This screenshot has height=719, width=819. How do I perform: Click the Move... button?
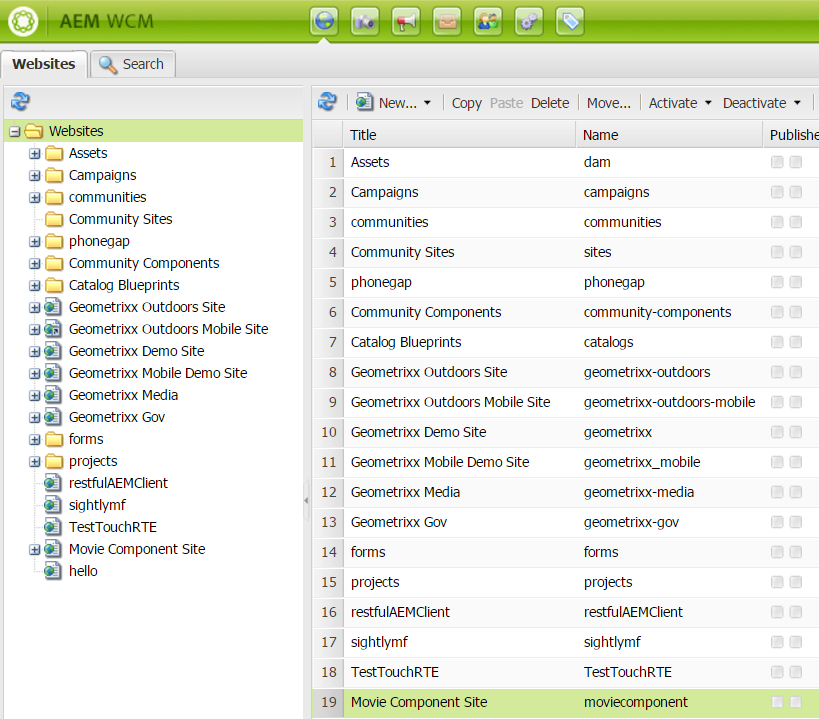(609, 103)
